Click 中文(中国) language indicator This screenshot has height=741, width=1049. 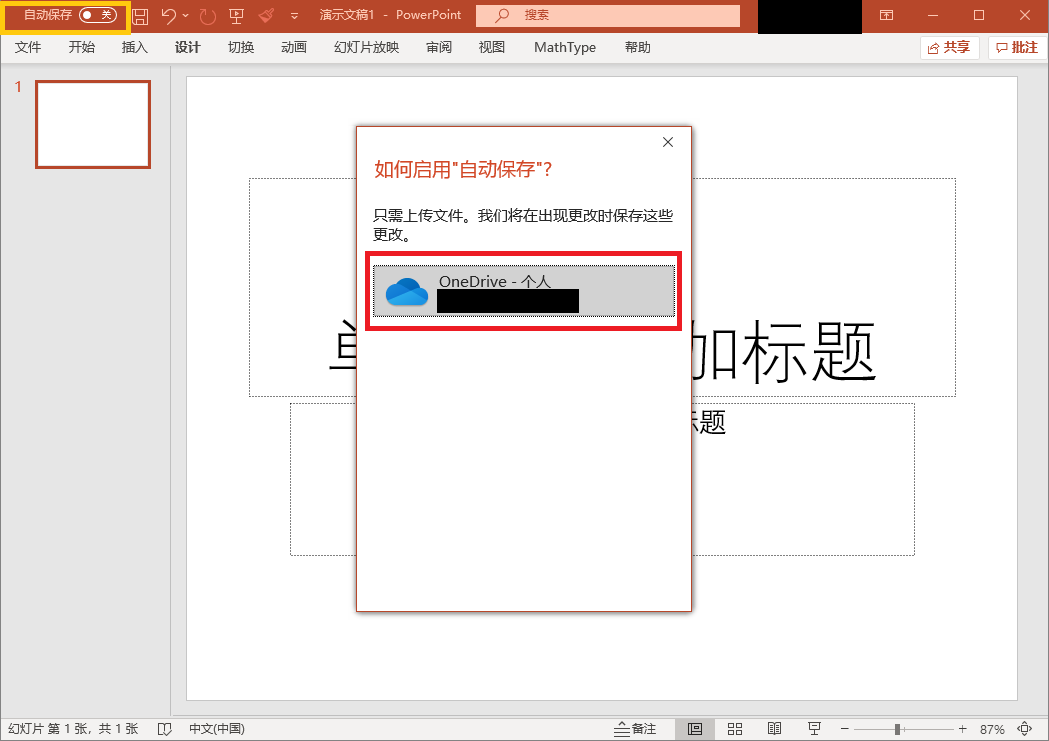pyautogui.click(x=217, y=729)
